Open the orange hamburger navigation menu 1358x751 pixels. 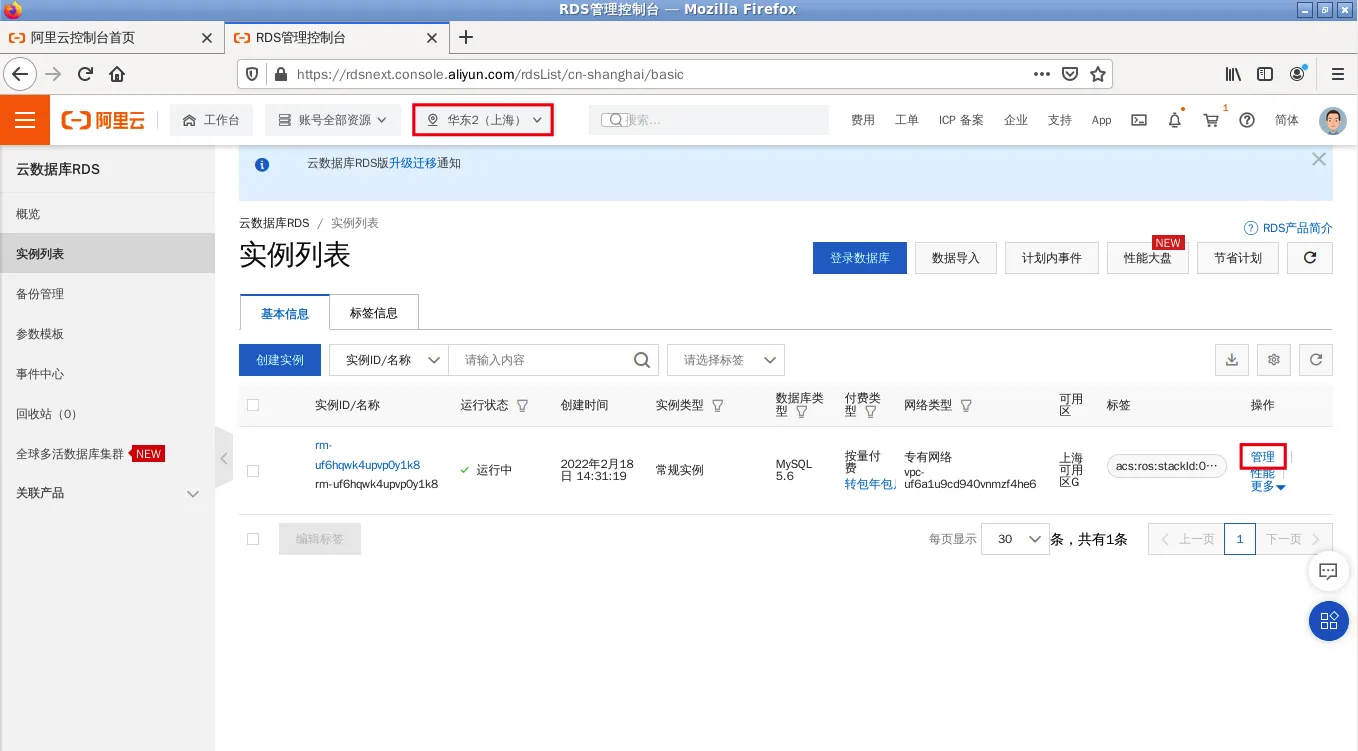click(x=25, y=120)
